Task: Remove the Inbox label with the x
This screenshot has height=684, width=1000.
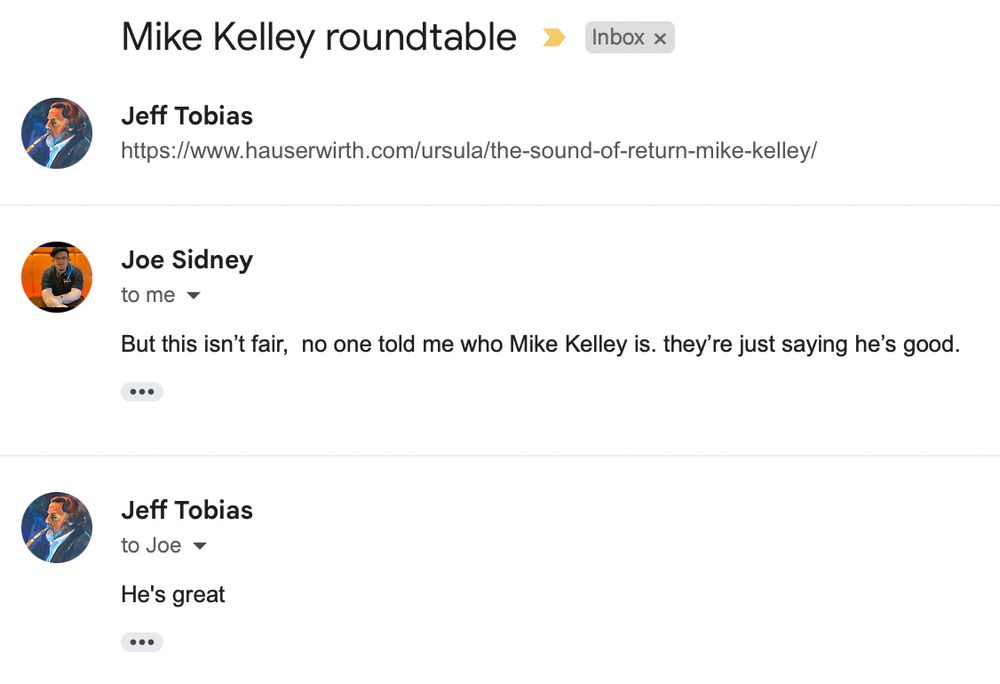Action: tap(660, 39)
